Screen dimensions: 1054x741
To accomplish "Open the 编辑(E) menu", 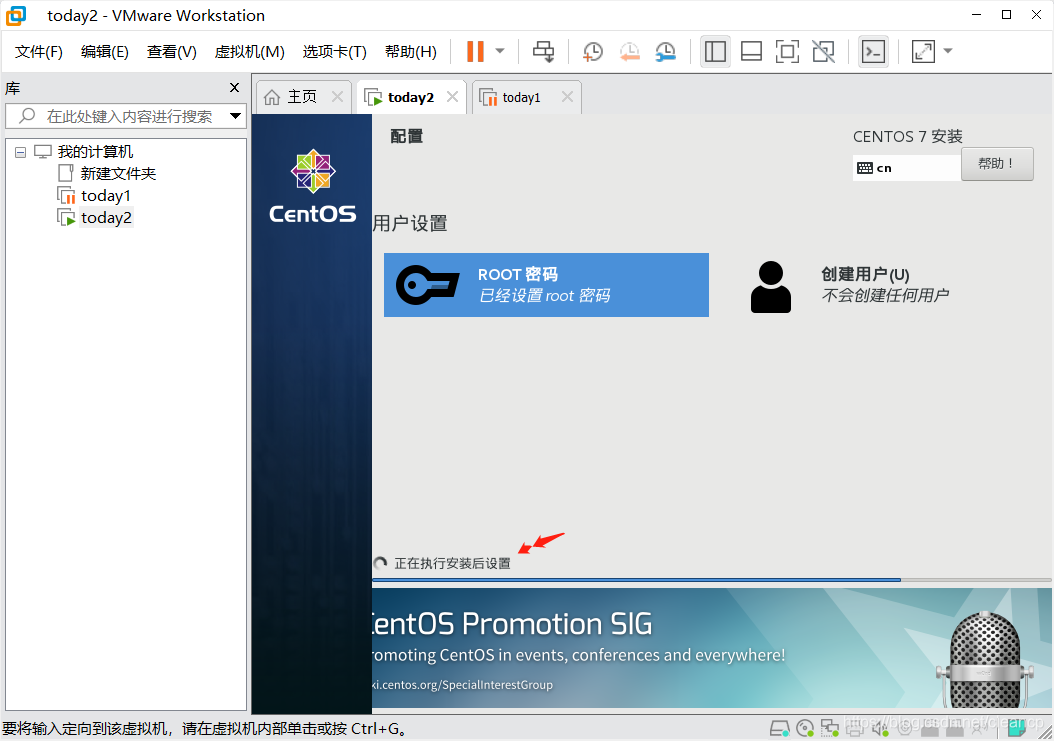I will point(104,52).
